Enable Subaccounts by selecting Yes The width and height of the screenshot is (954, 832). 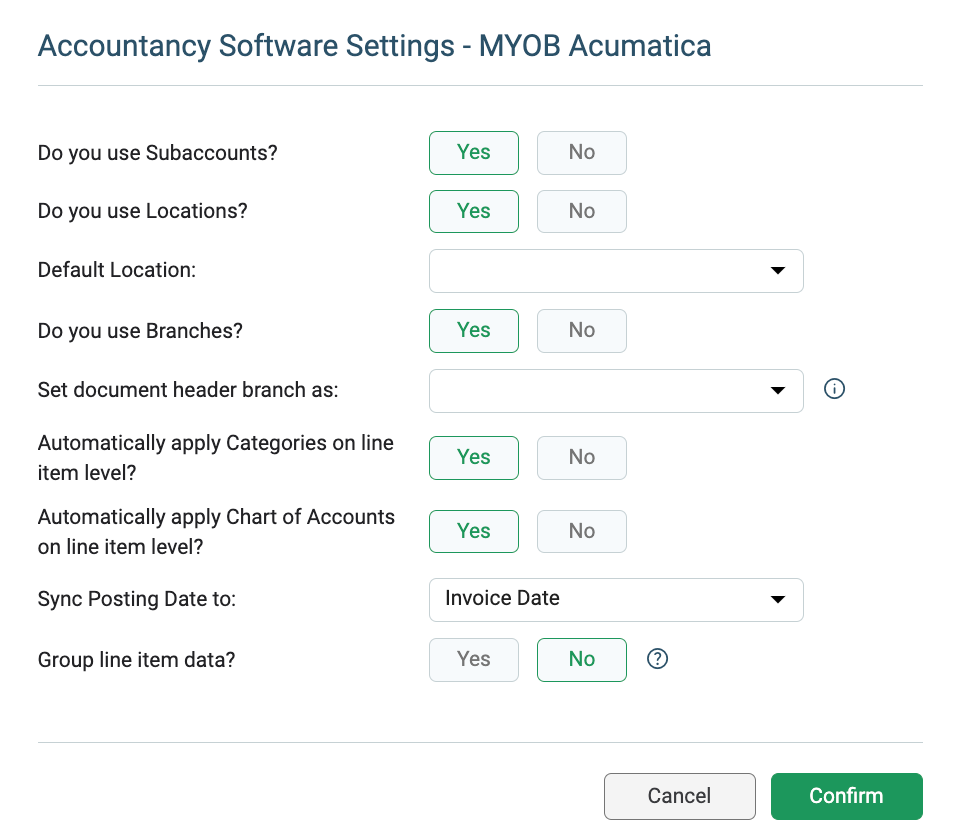click(x=473, y=152)
